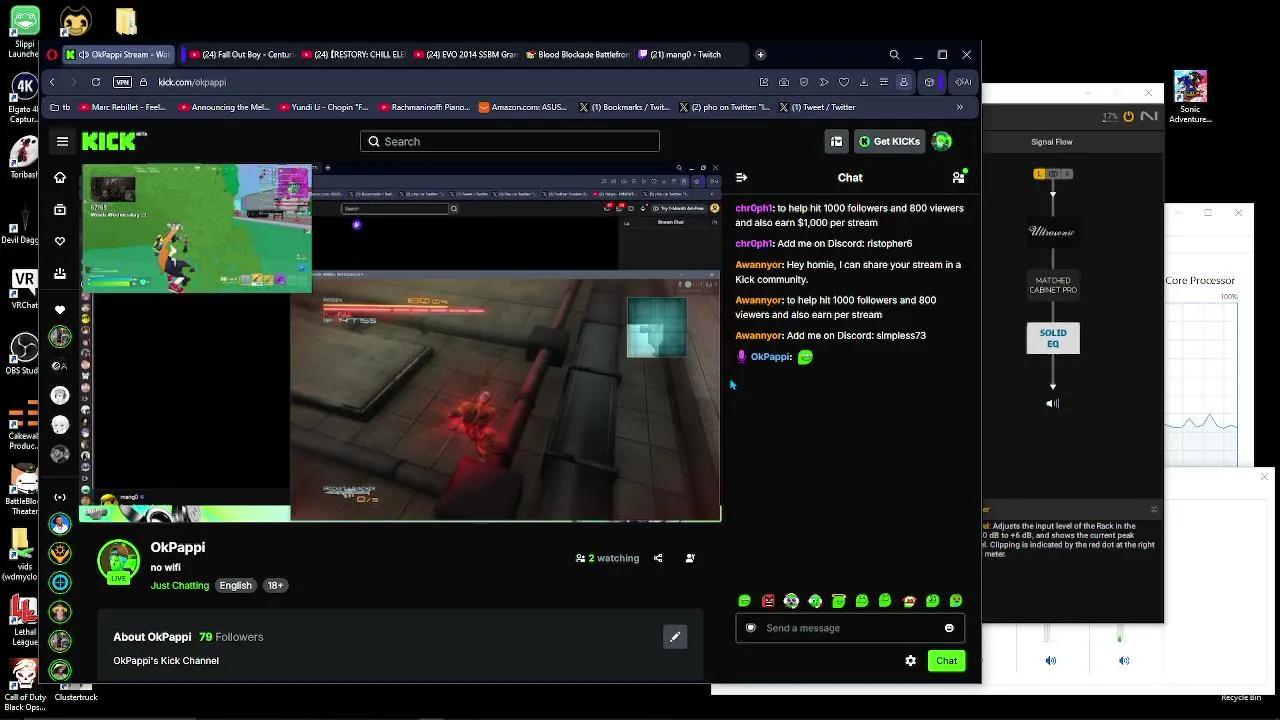Open the Kick hamburger sidebar menu
1280x720 pixels.
pos(62,141)
